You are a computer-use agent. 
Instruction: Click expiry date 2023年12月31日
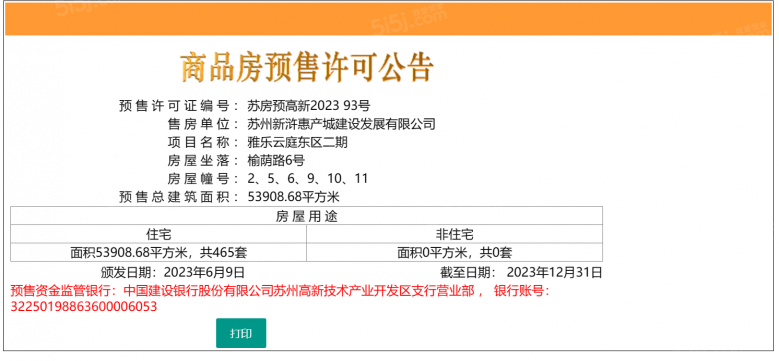click(554, 272)
